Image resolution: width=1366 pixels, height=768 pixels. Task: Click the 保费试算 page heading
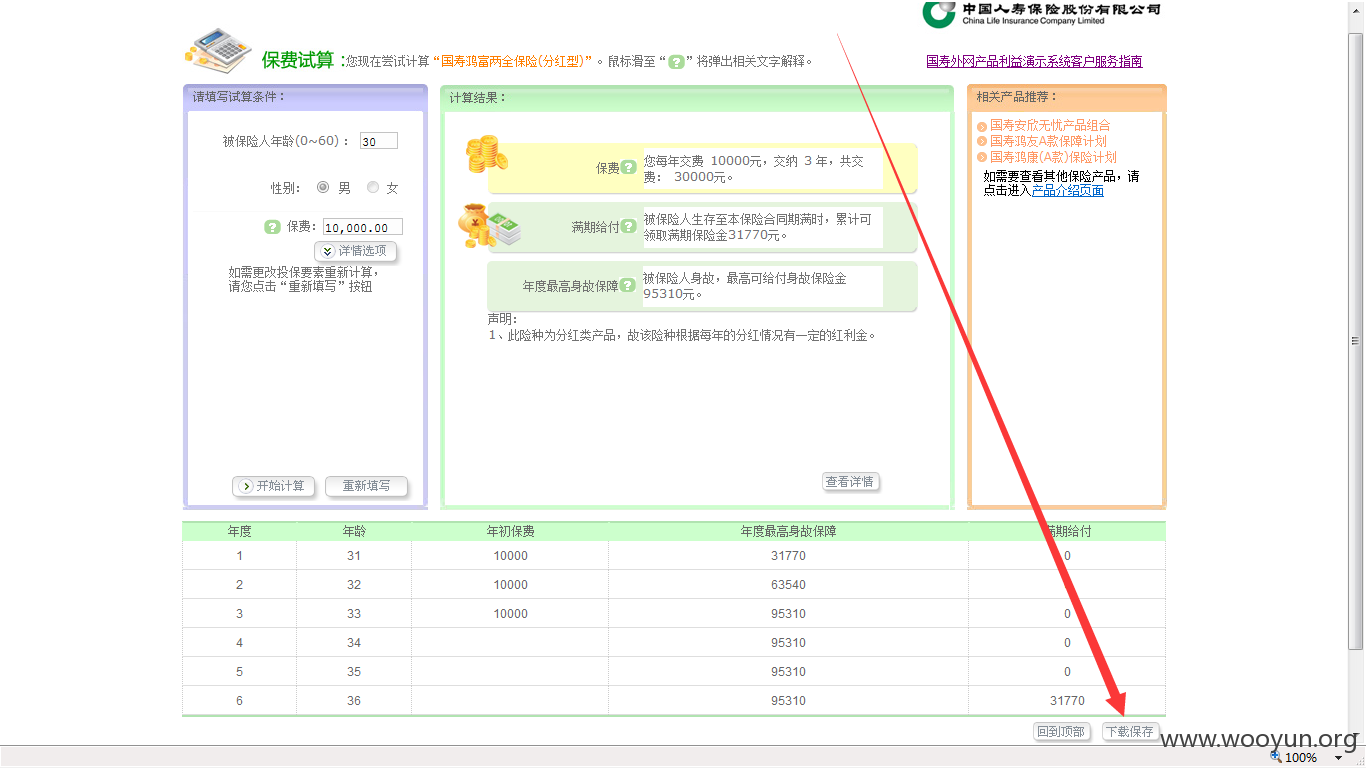(x=298, y=60)
